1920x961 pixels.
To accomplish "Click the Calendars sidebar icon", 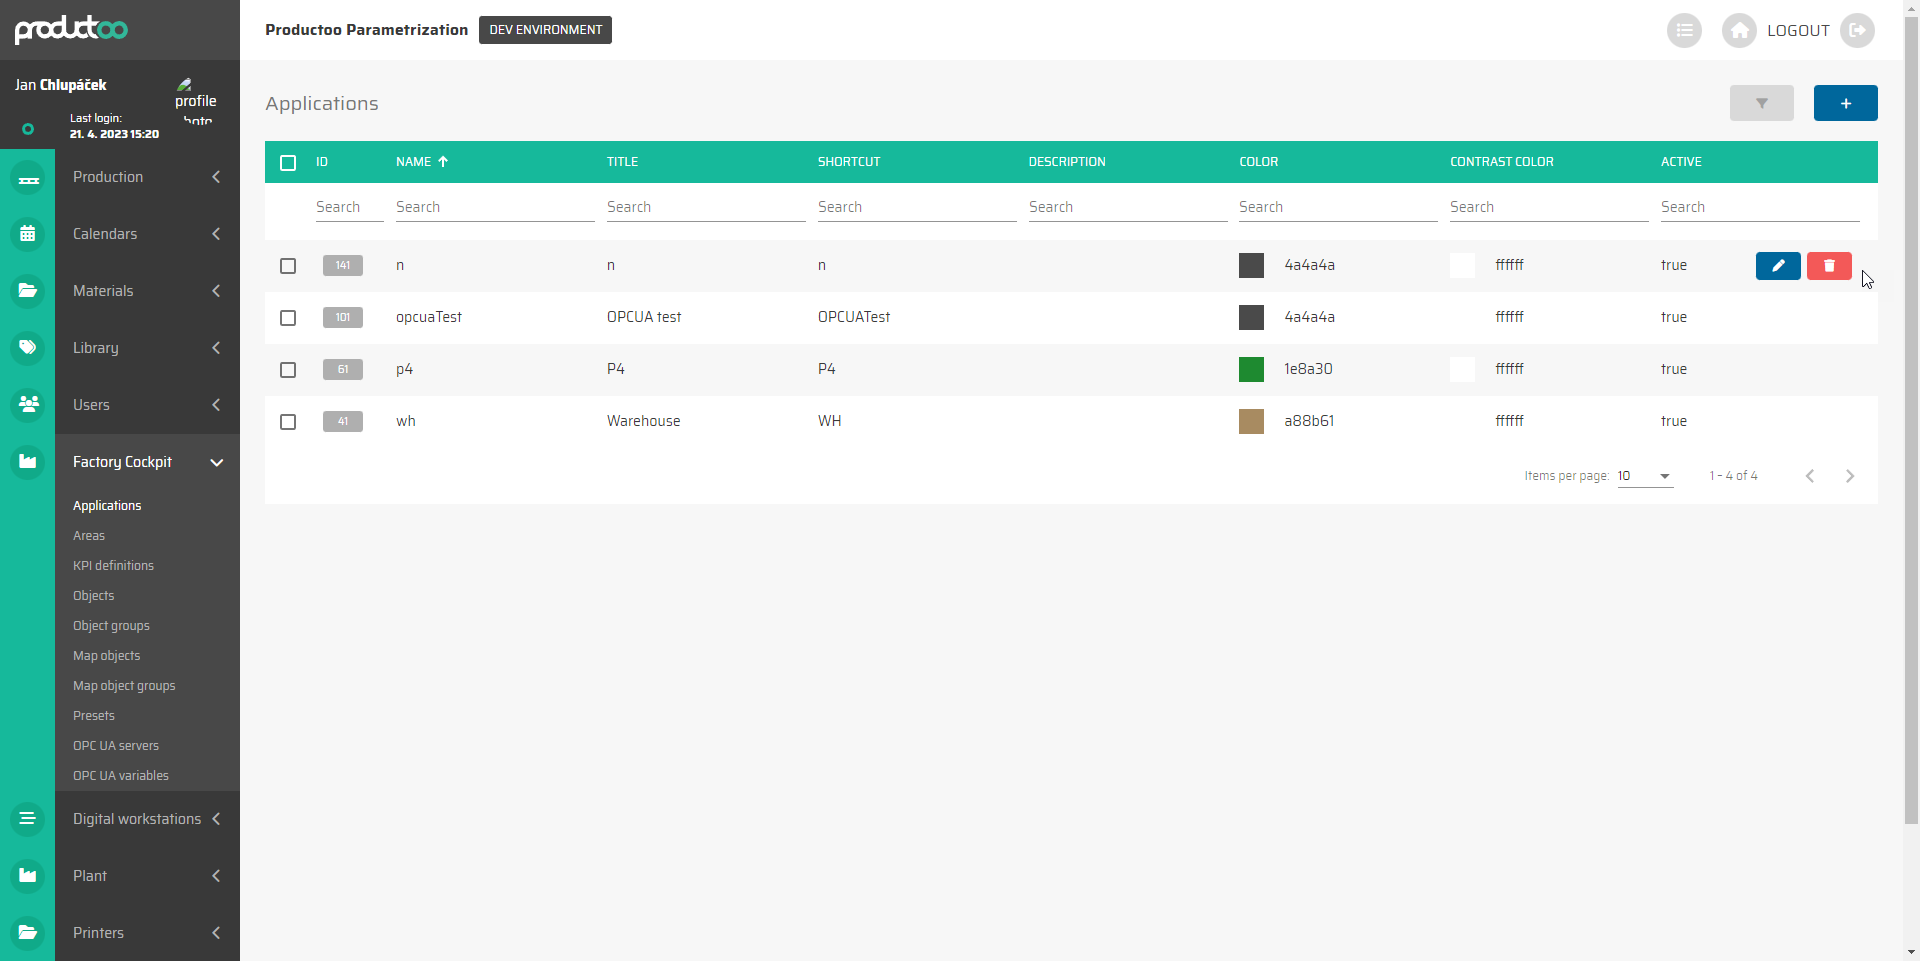I will point(28,234).
